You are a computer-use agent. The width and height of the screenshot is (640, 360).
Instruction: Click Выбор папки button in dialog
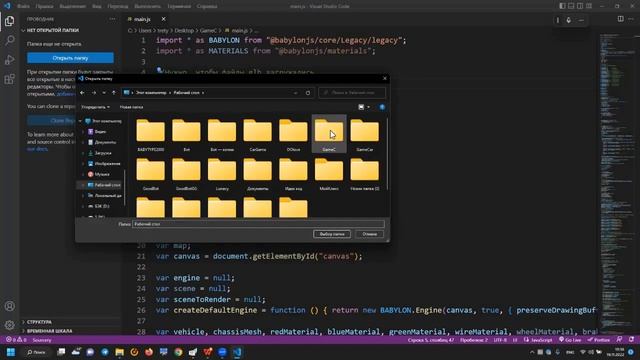[332, 234]
